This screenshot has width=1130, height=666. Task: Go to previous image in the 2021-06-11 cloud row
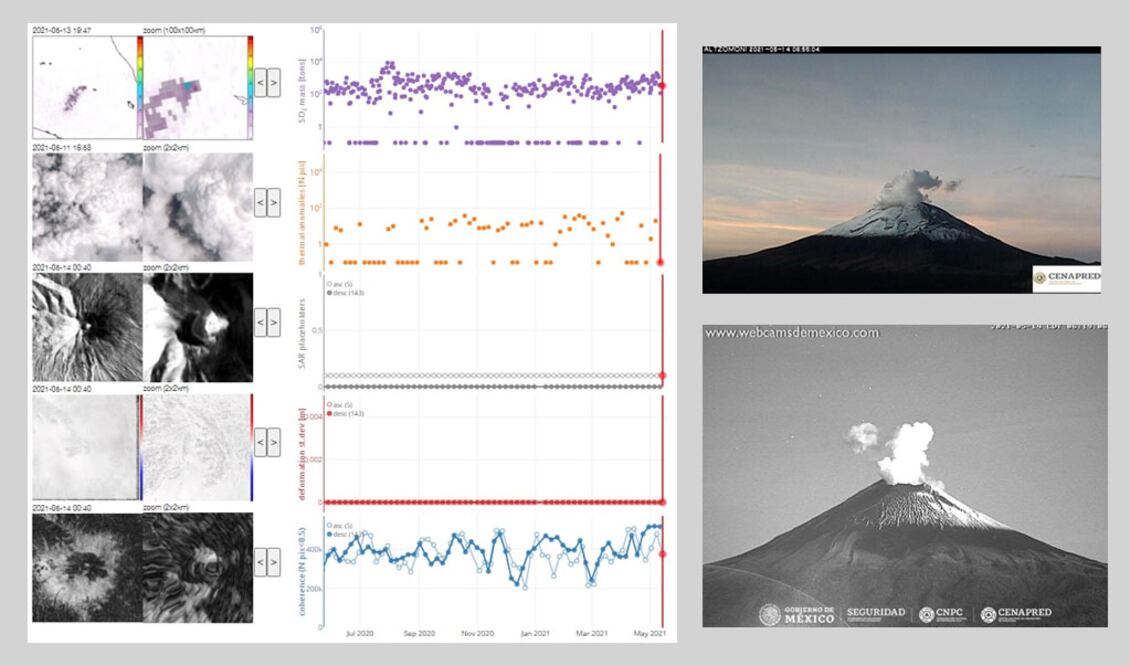260,202
